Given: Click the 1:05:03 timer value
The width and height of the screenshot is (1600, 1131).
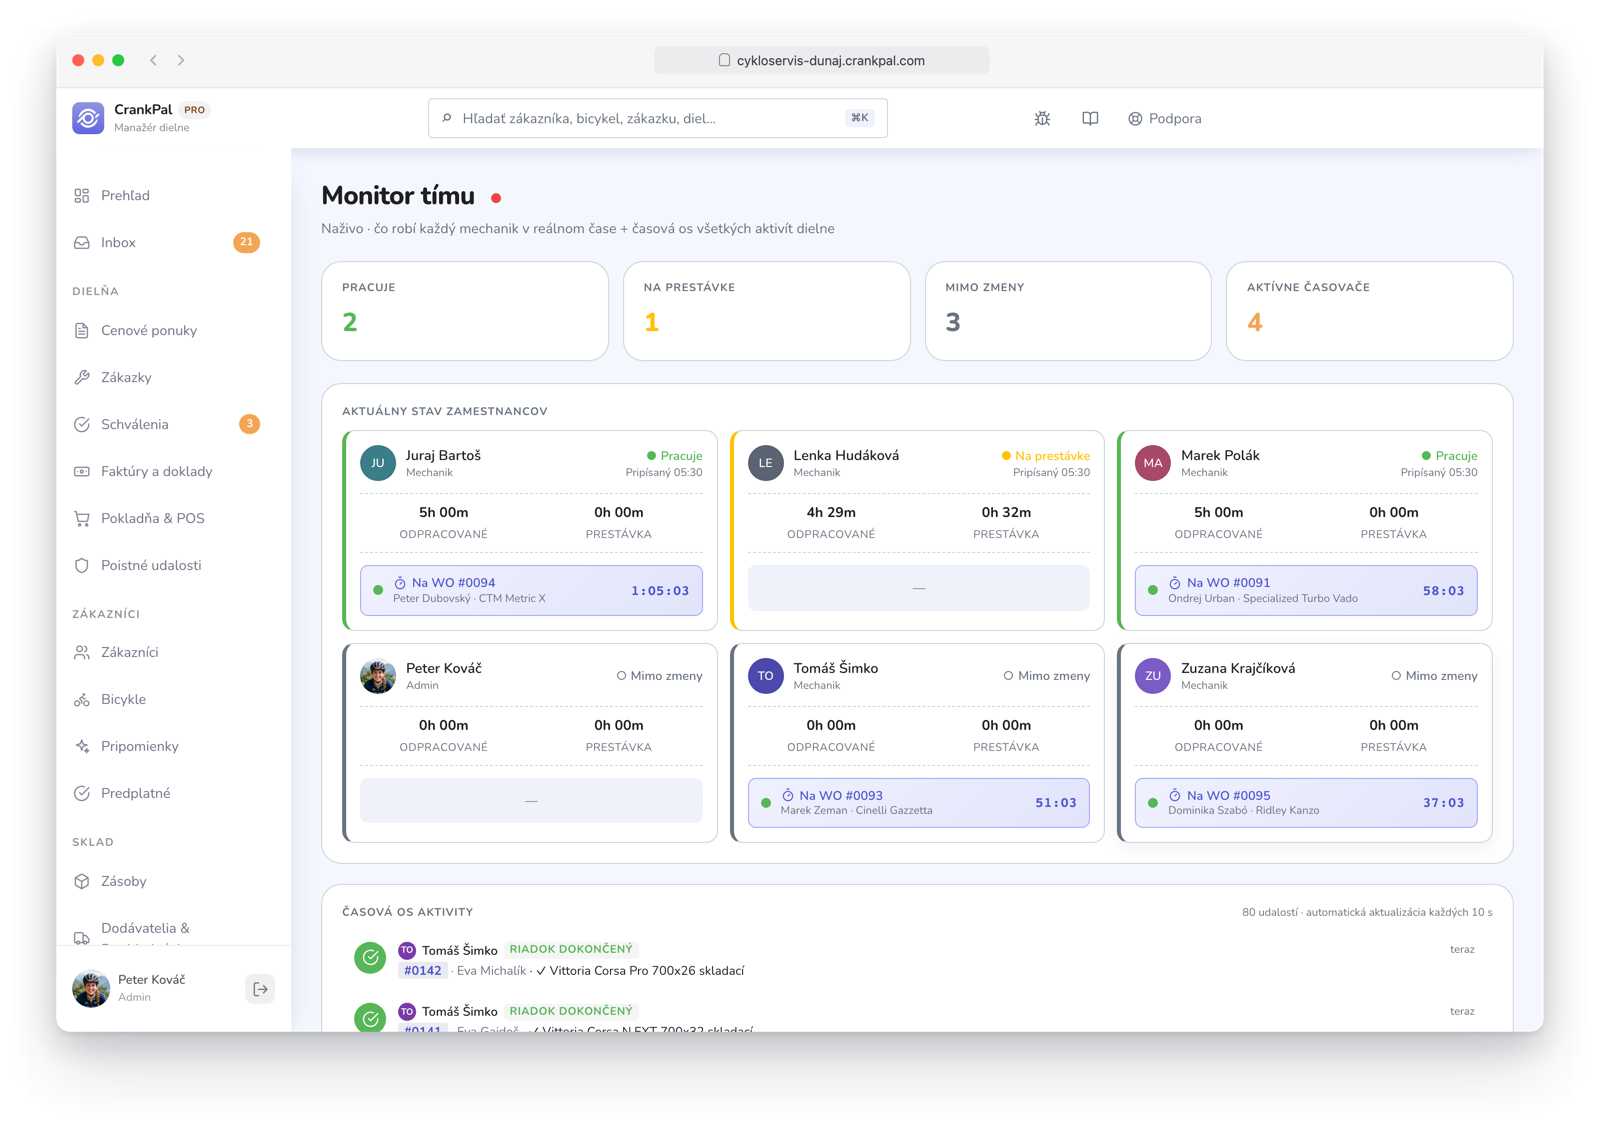Looking at the screenshot, I should pyautogui.click(x=660, y=591).
